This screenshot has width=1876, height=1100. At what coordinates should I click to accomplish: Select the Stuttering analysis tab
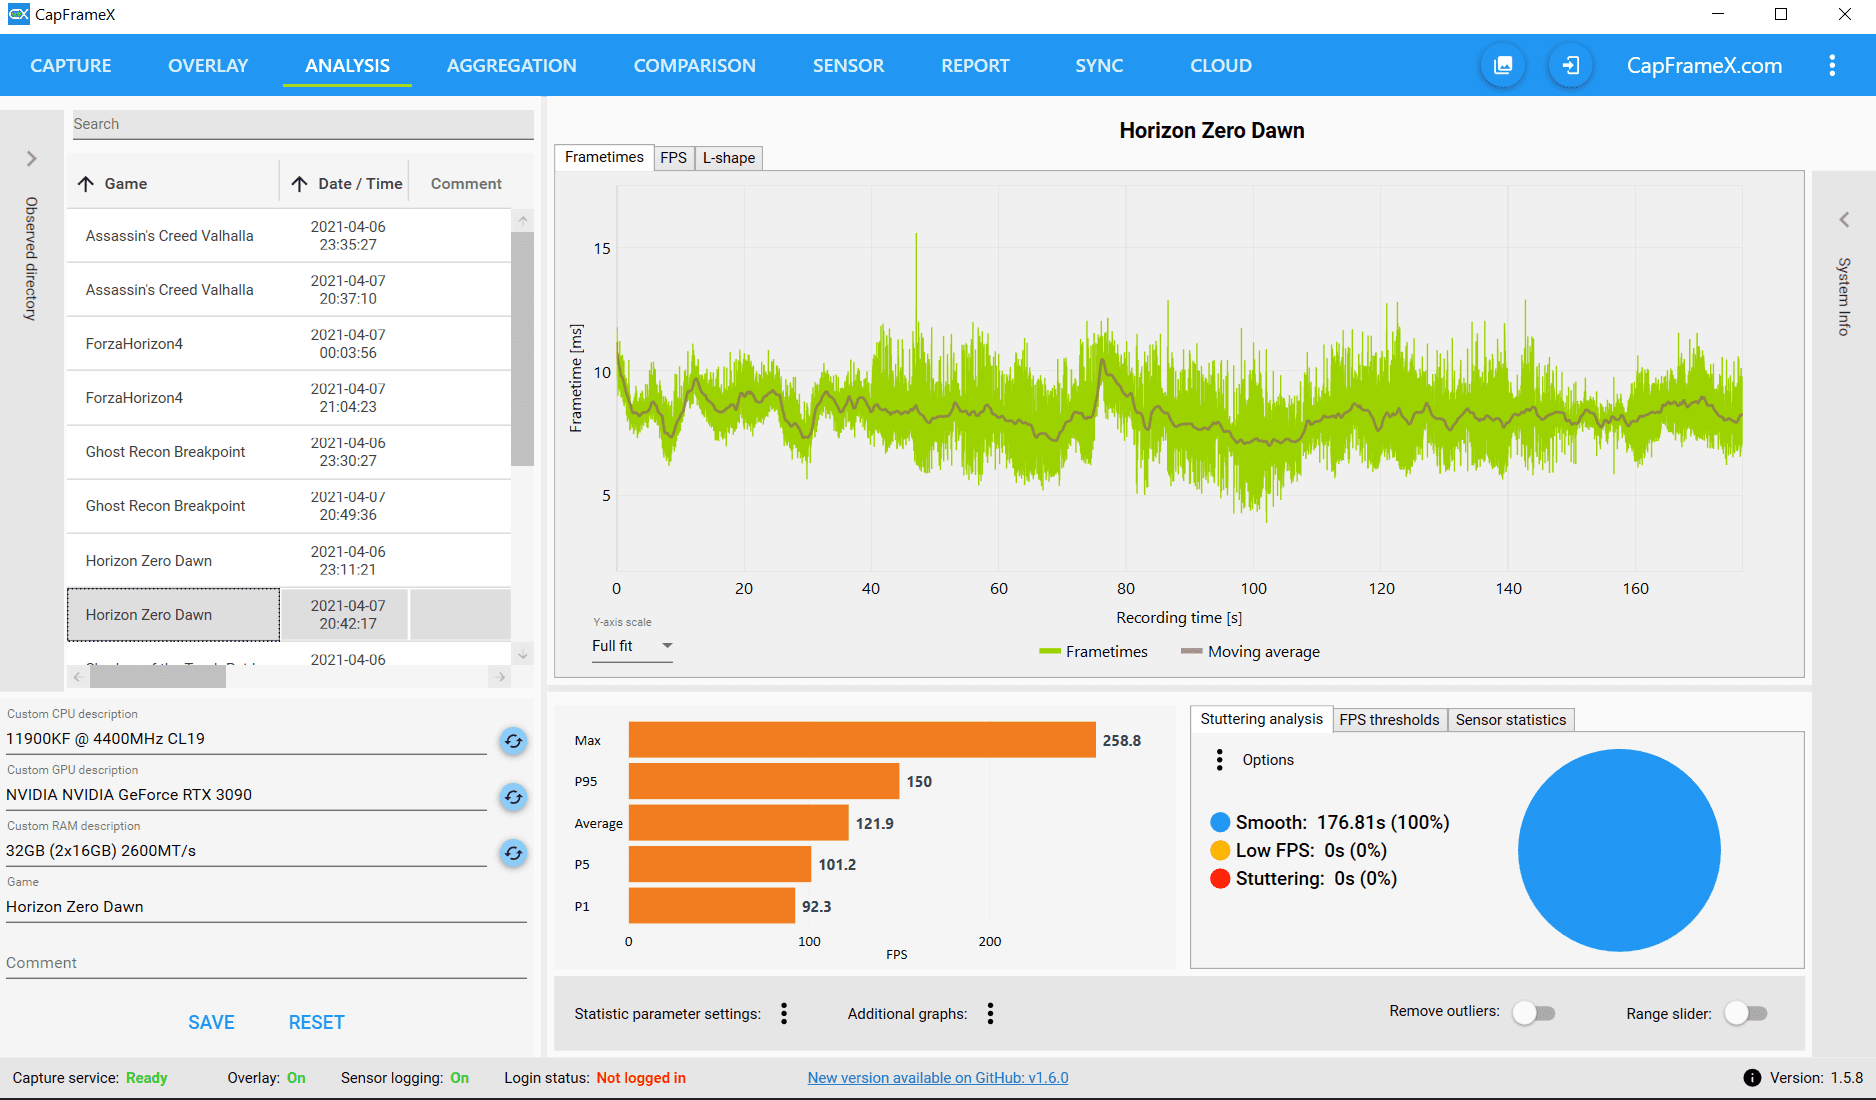point(1261,719)
